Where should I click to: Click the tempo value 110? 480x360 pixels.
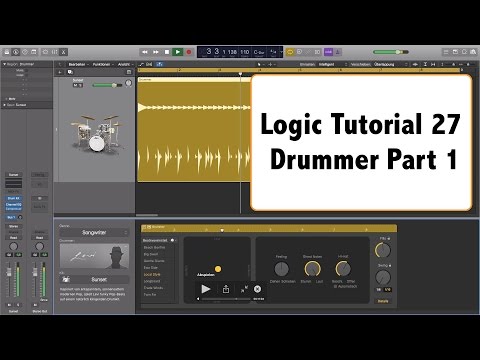pyautogui.click(x=245, y=52)
